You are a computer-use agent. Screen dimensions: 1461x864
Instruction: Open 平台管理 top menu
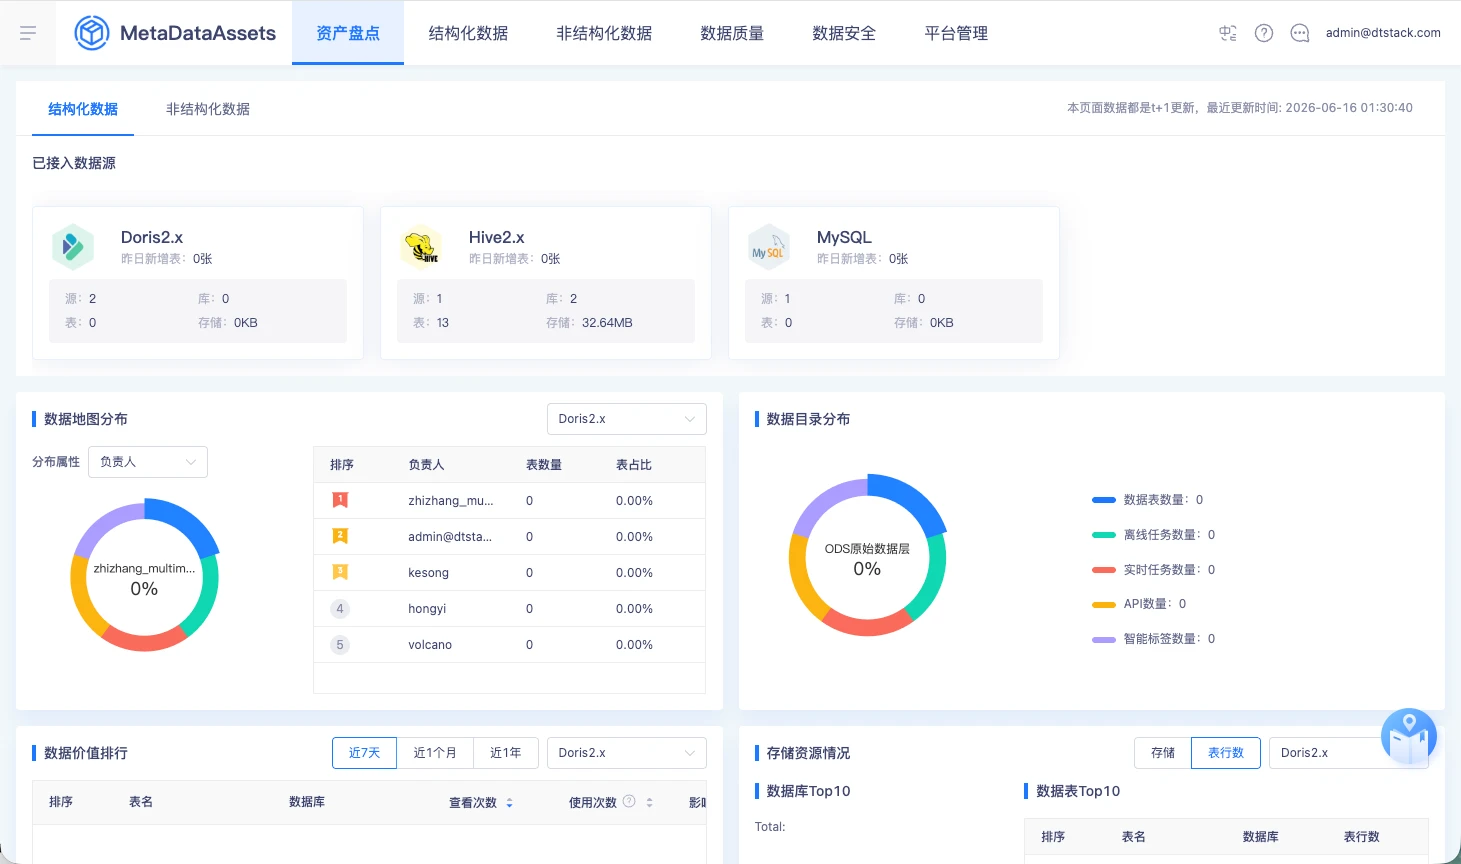pos(956,33)
